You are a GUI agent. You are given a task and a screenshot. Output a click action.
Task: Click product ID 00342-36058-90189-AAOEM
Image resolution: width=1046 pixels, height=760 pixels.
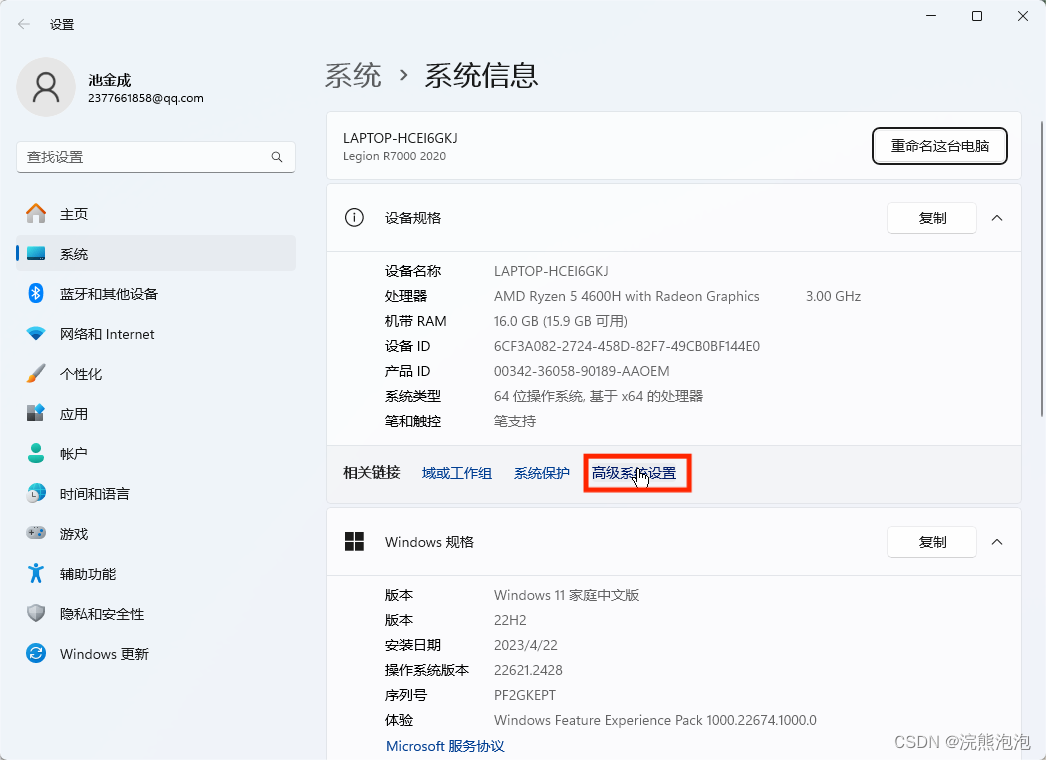581,371
